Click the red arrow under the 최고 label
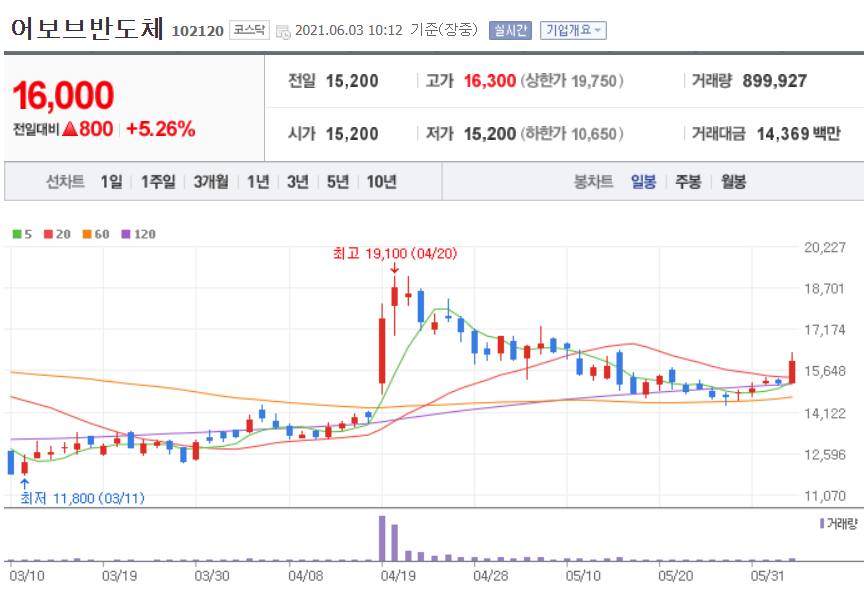This screenshot has height=595, width=864. click(x=395, y=268)
